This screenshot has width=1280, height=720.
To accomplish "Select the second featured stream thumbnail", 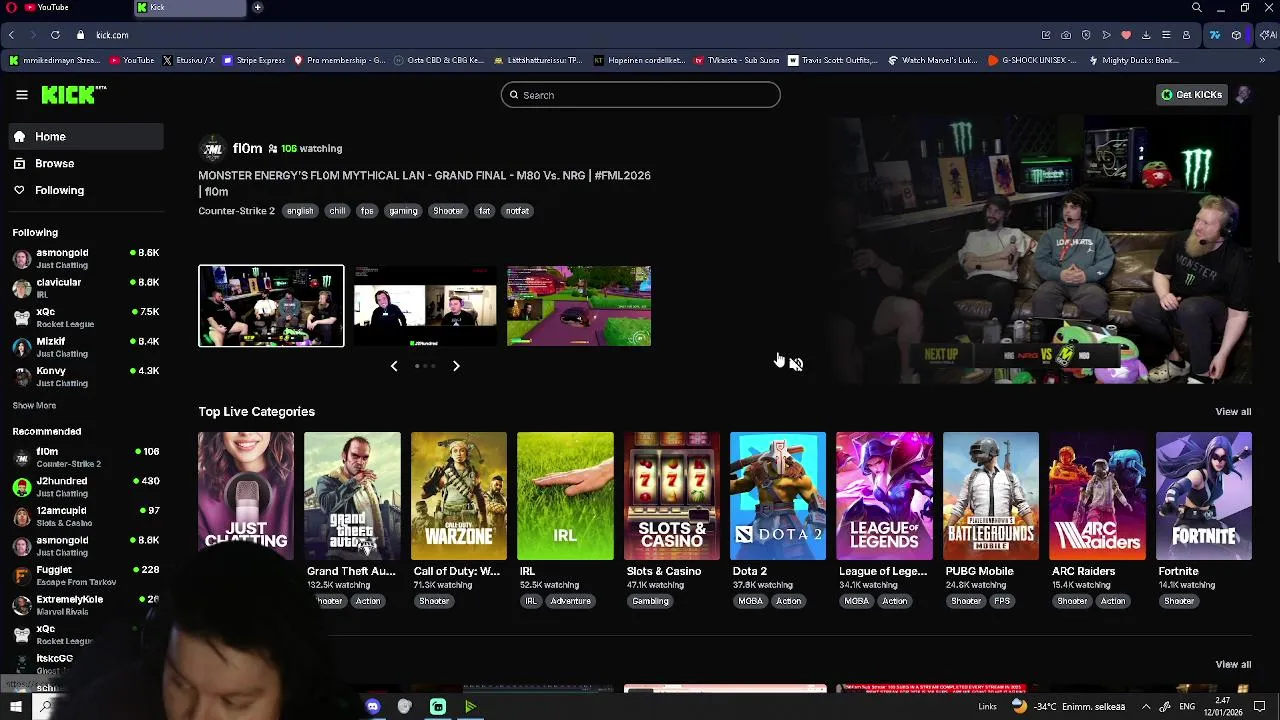I will (425, 306).
